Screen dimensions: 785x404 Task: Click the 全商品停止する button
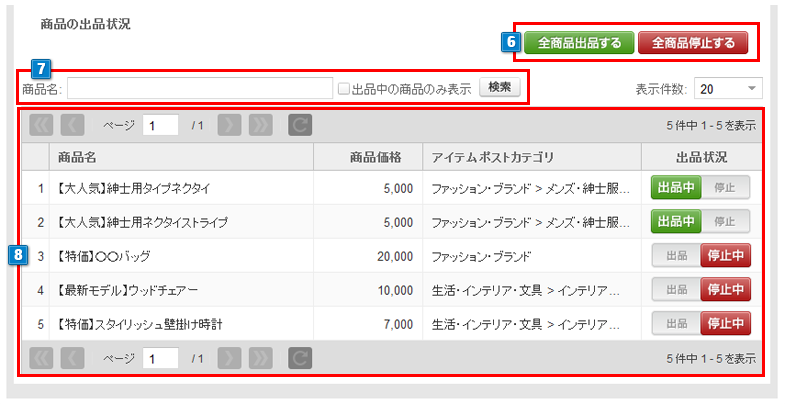(x=693, y=43)
